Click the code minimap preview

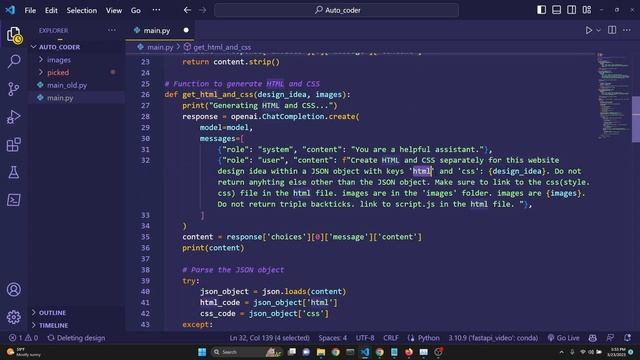613,96
